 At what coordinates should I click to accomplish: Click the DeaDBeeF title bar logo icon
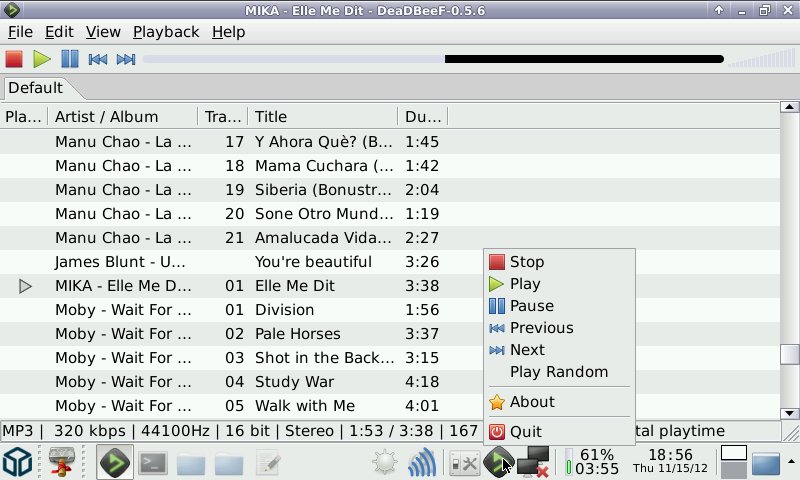(x=11, y=10)
